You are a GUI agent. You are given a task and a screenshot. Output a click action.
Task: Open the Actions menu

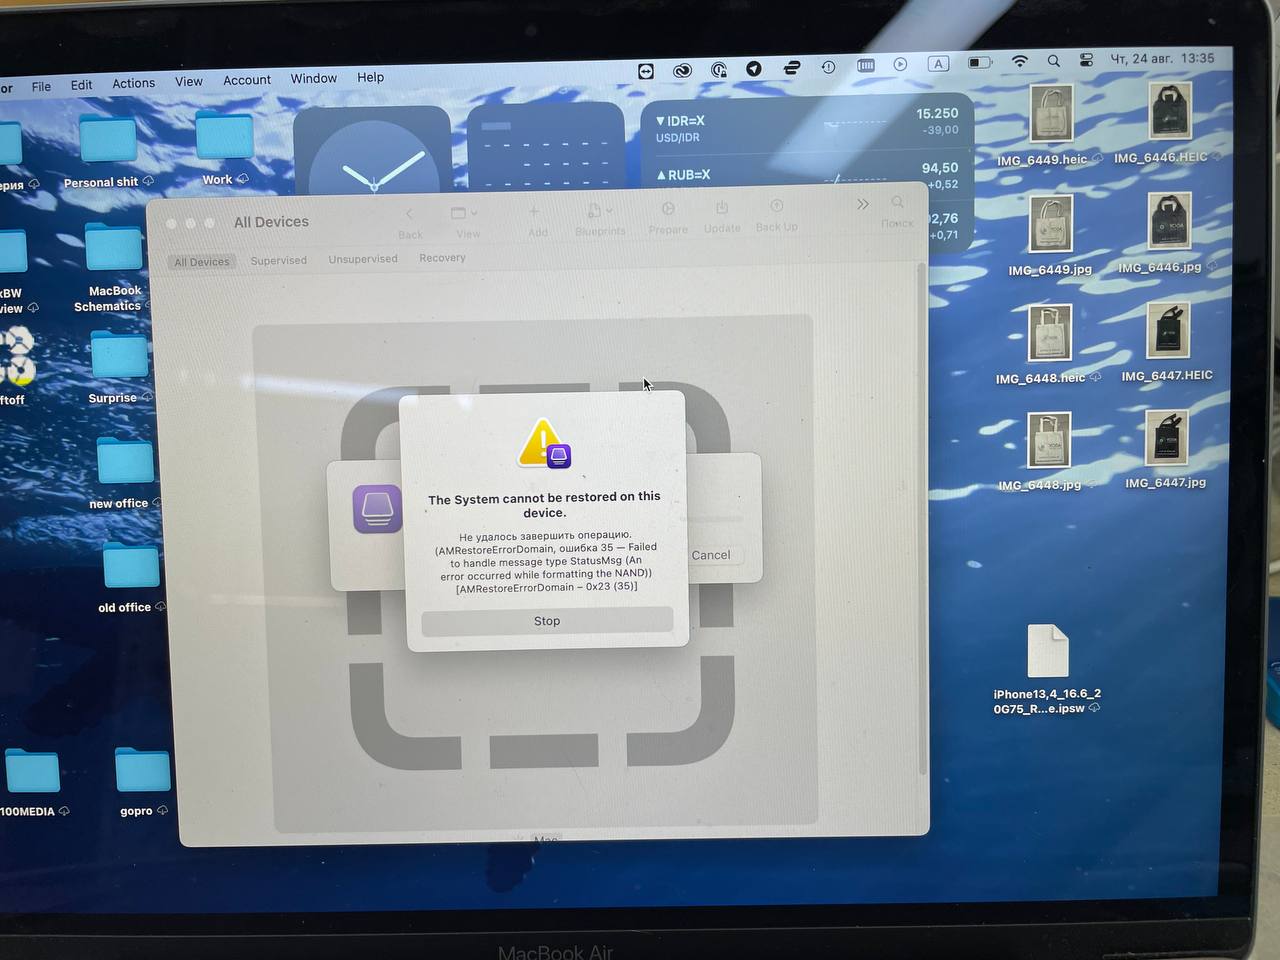tap(134, 83)
